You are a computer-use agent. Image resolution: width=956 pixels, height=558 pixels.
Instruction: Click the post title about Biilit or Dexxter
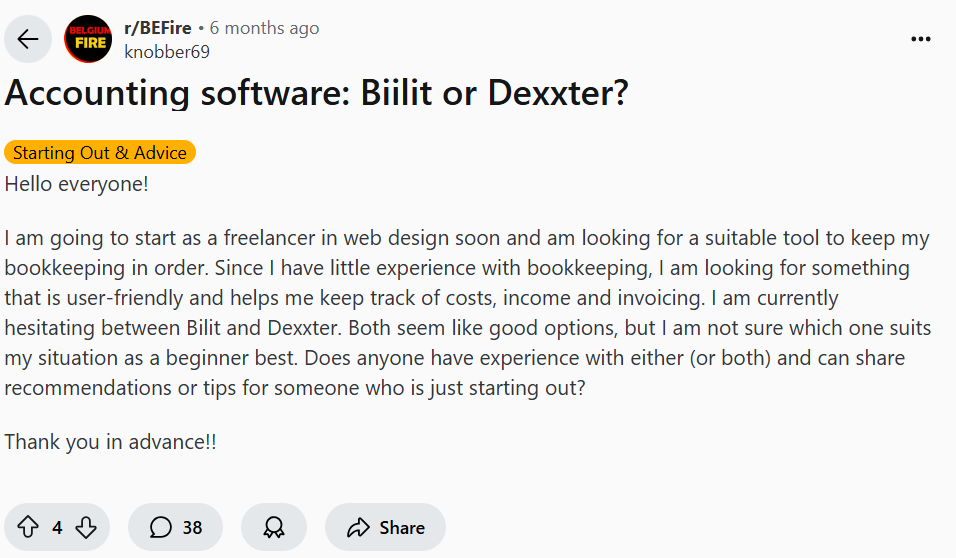pyautogui.click(x=316, y=93)
